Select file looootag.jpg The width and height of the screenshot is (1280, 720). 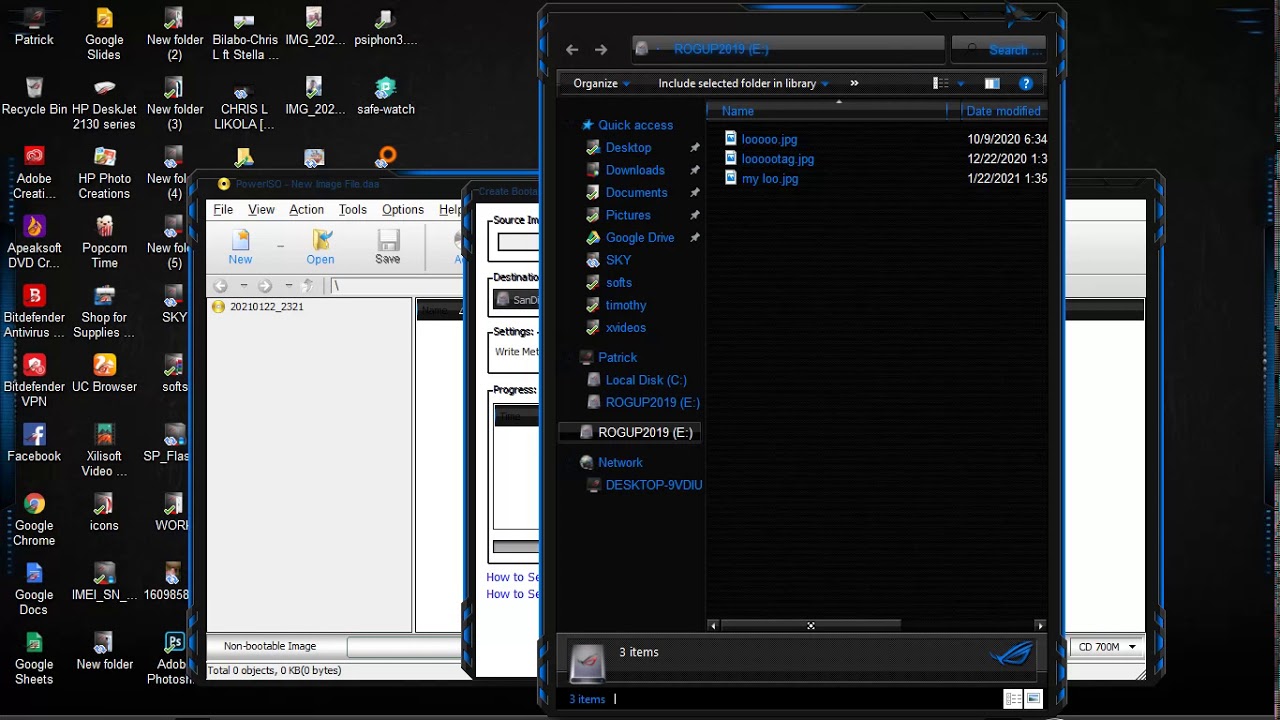tap(778, 159)
